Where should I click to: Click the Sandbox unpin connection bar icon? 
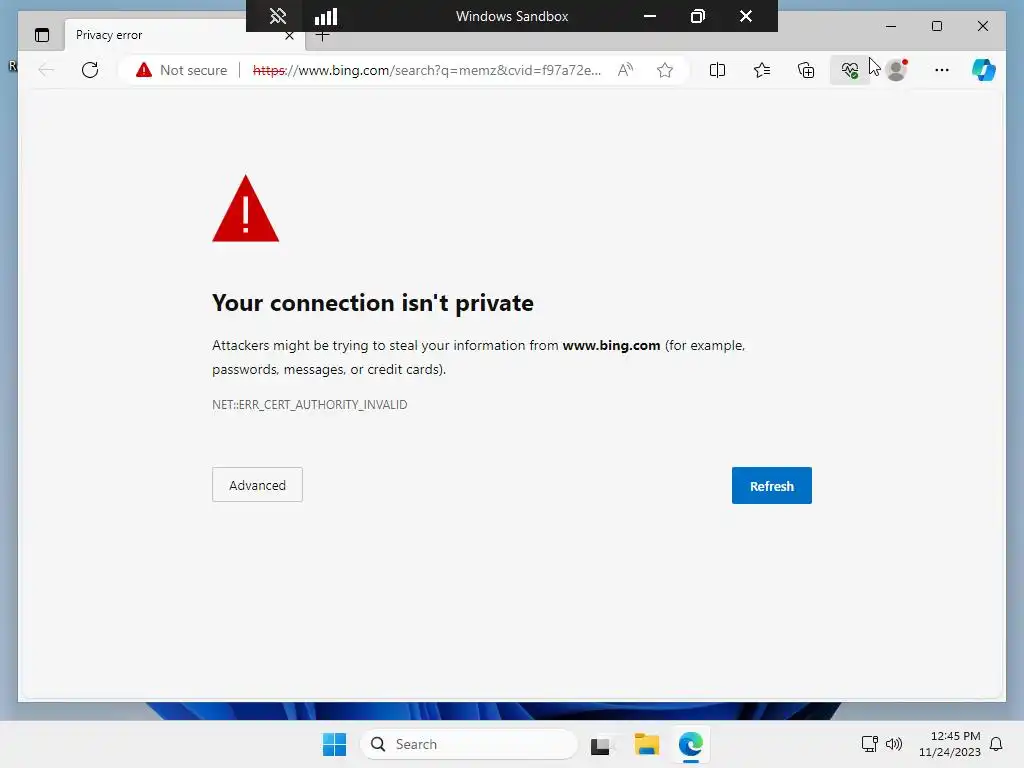[x=278, y=16]
